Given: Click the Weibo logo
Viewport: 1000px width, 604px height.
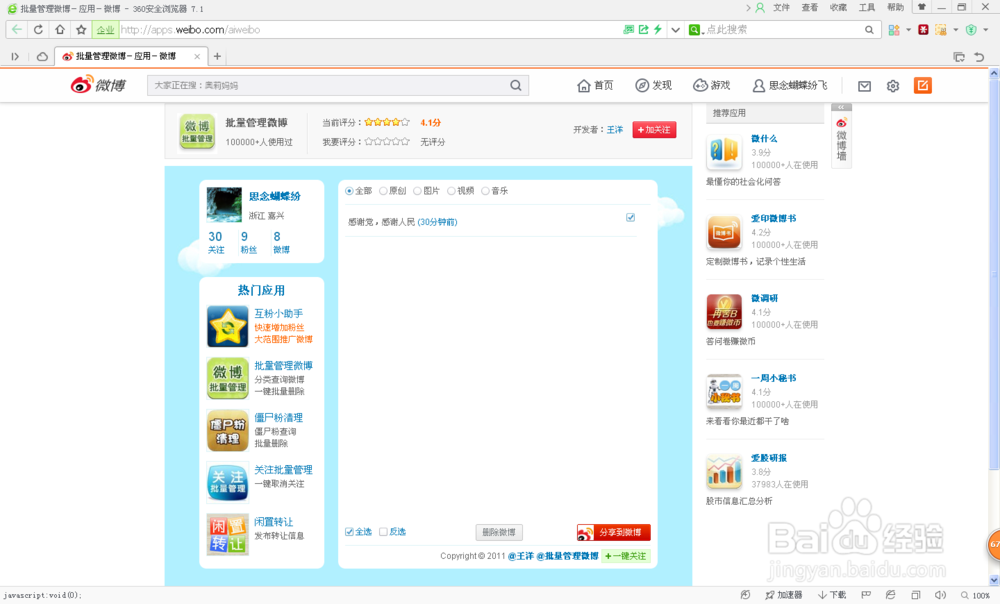Looking at the screenshot, I should click(x=98, y=84).
